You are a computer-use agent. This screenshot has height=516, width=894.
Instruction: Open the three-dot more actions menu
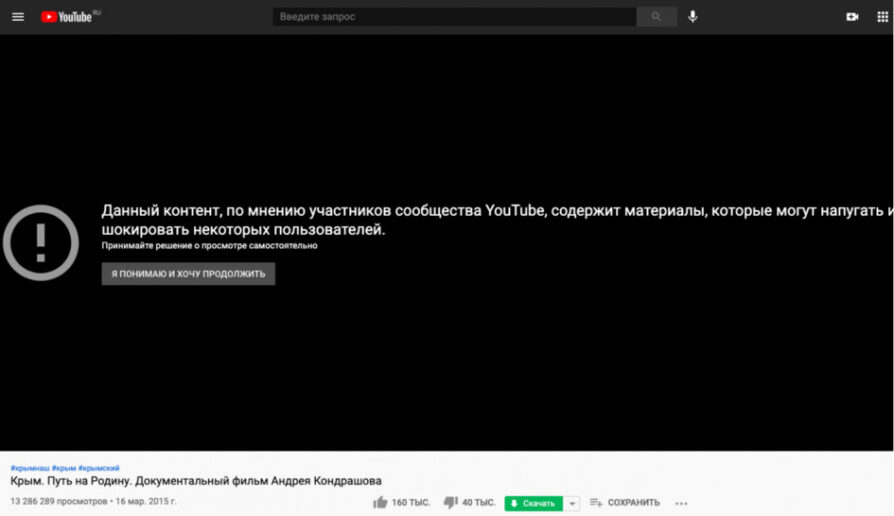point(681,503)
